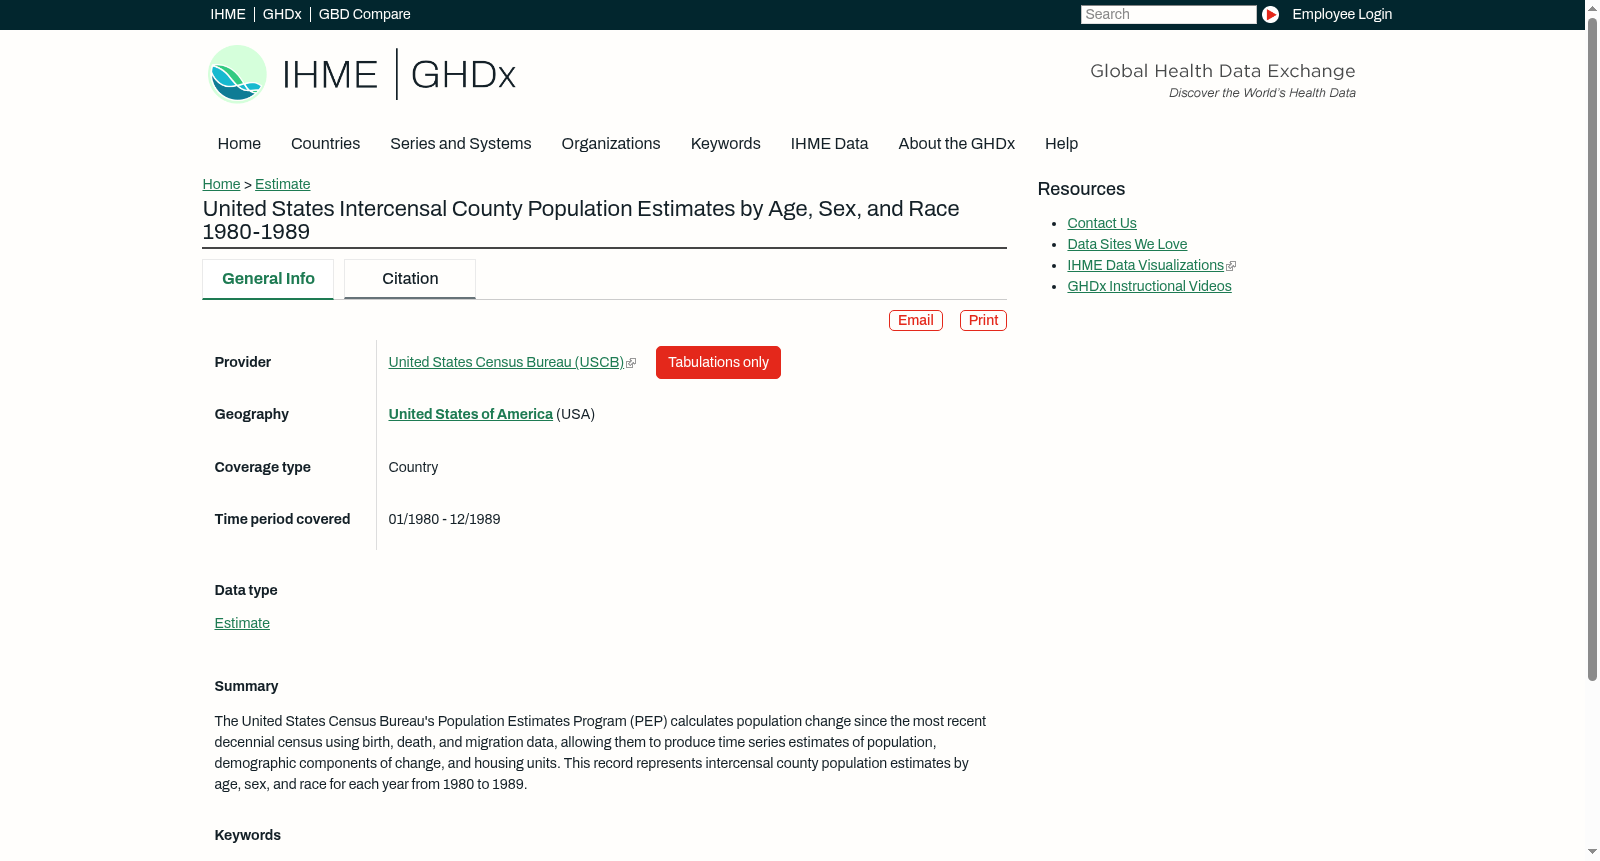Open Data Sites We Love link

click(x=1127, y=244)
